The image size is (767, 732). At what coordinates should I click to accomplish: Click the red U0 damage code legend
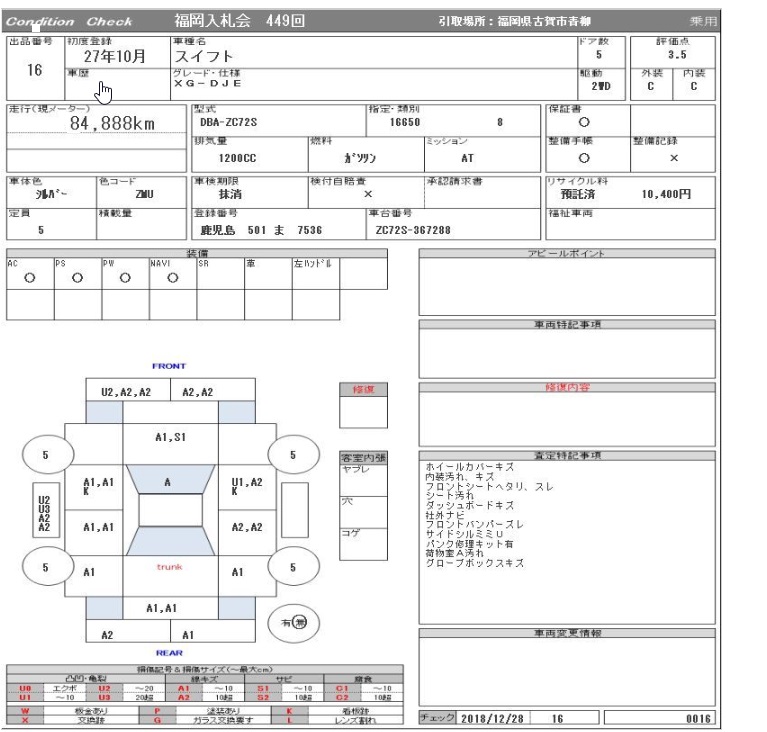20,689
